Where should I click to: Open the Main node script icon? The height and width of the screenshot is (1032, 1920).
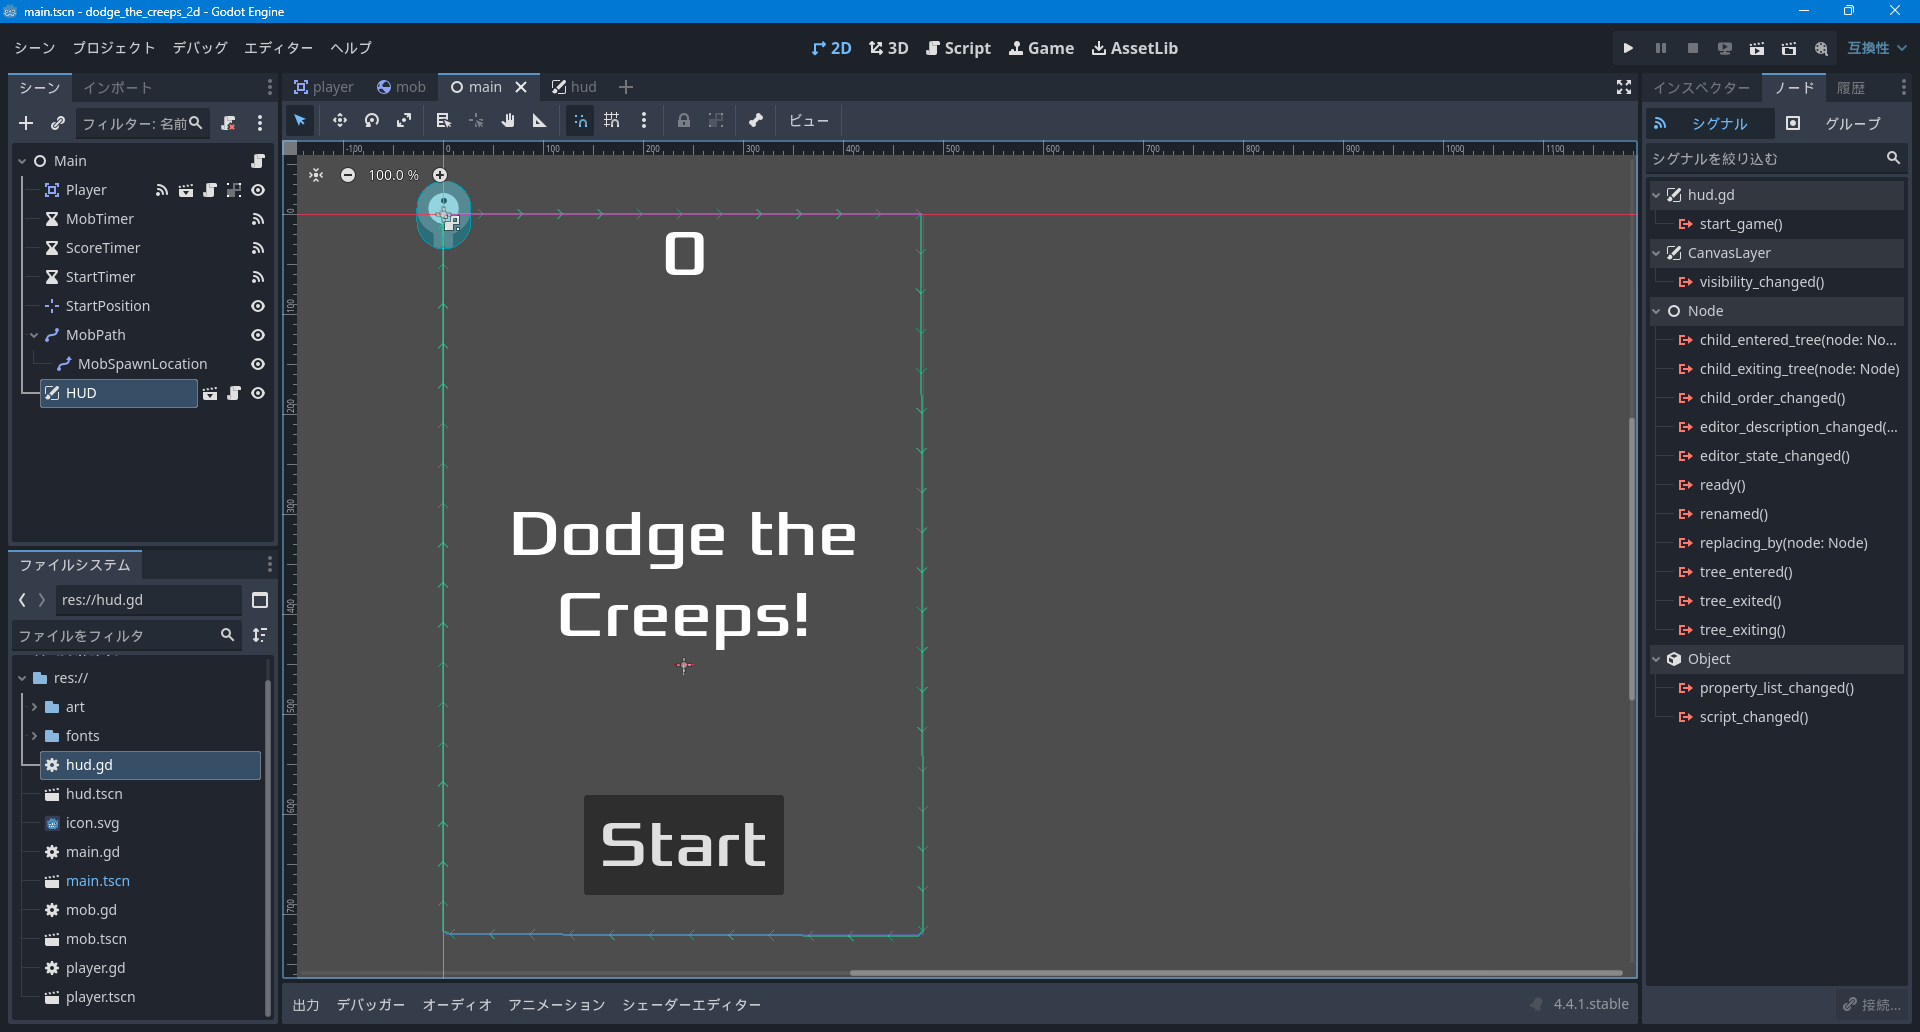(x=258, y=161)
